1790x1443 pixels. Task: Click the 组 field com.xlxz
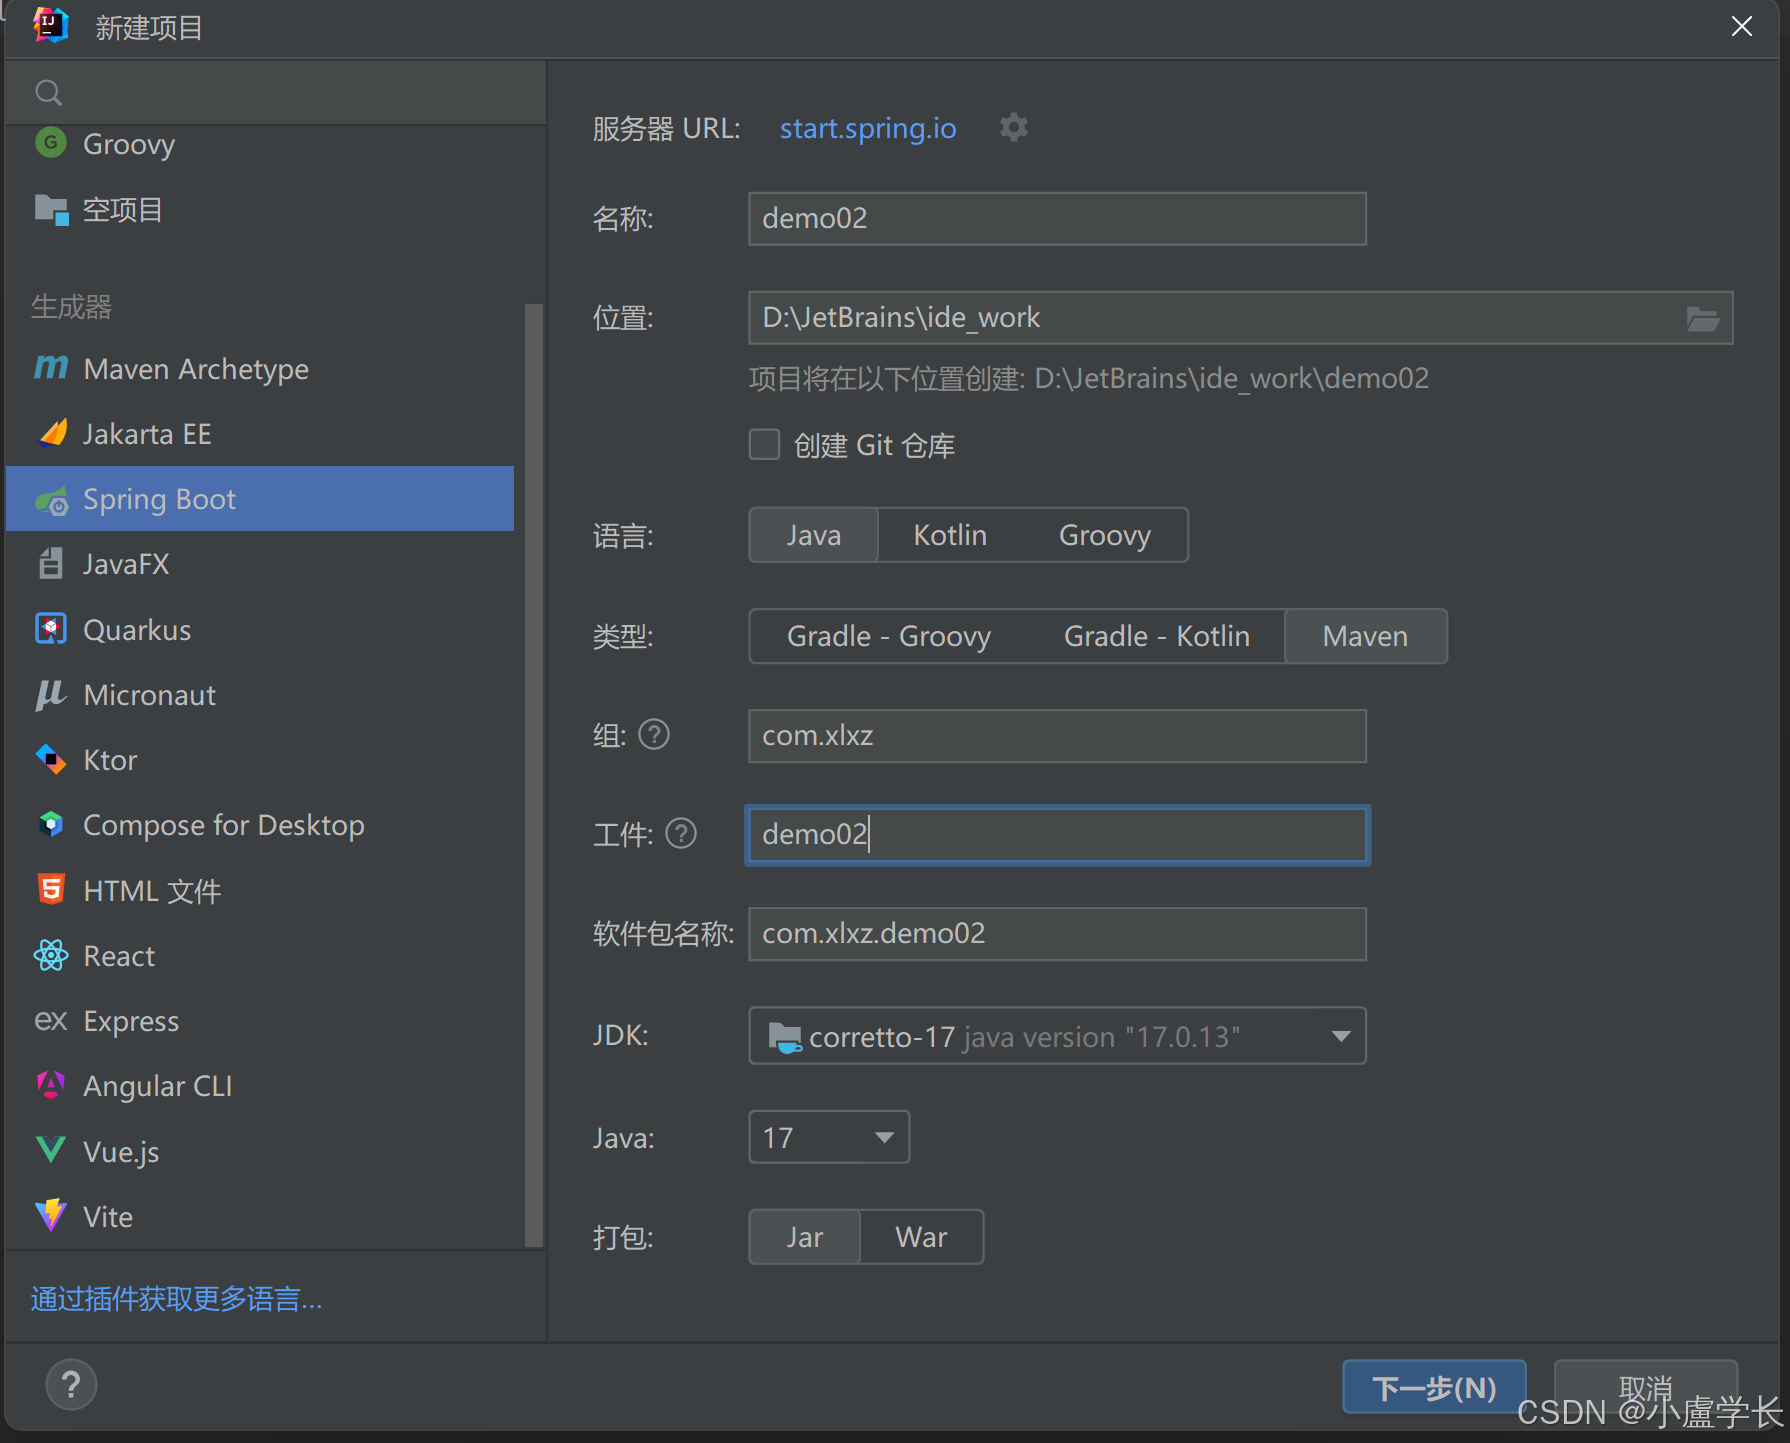(x=1057, y=736)
